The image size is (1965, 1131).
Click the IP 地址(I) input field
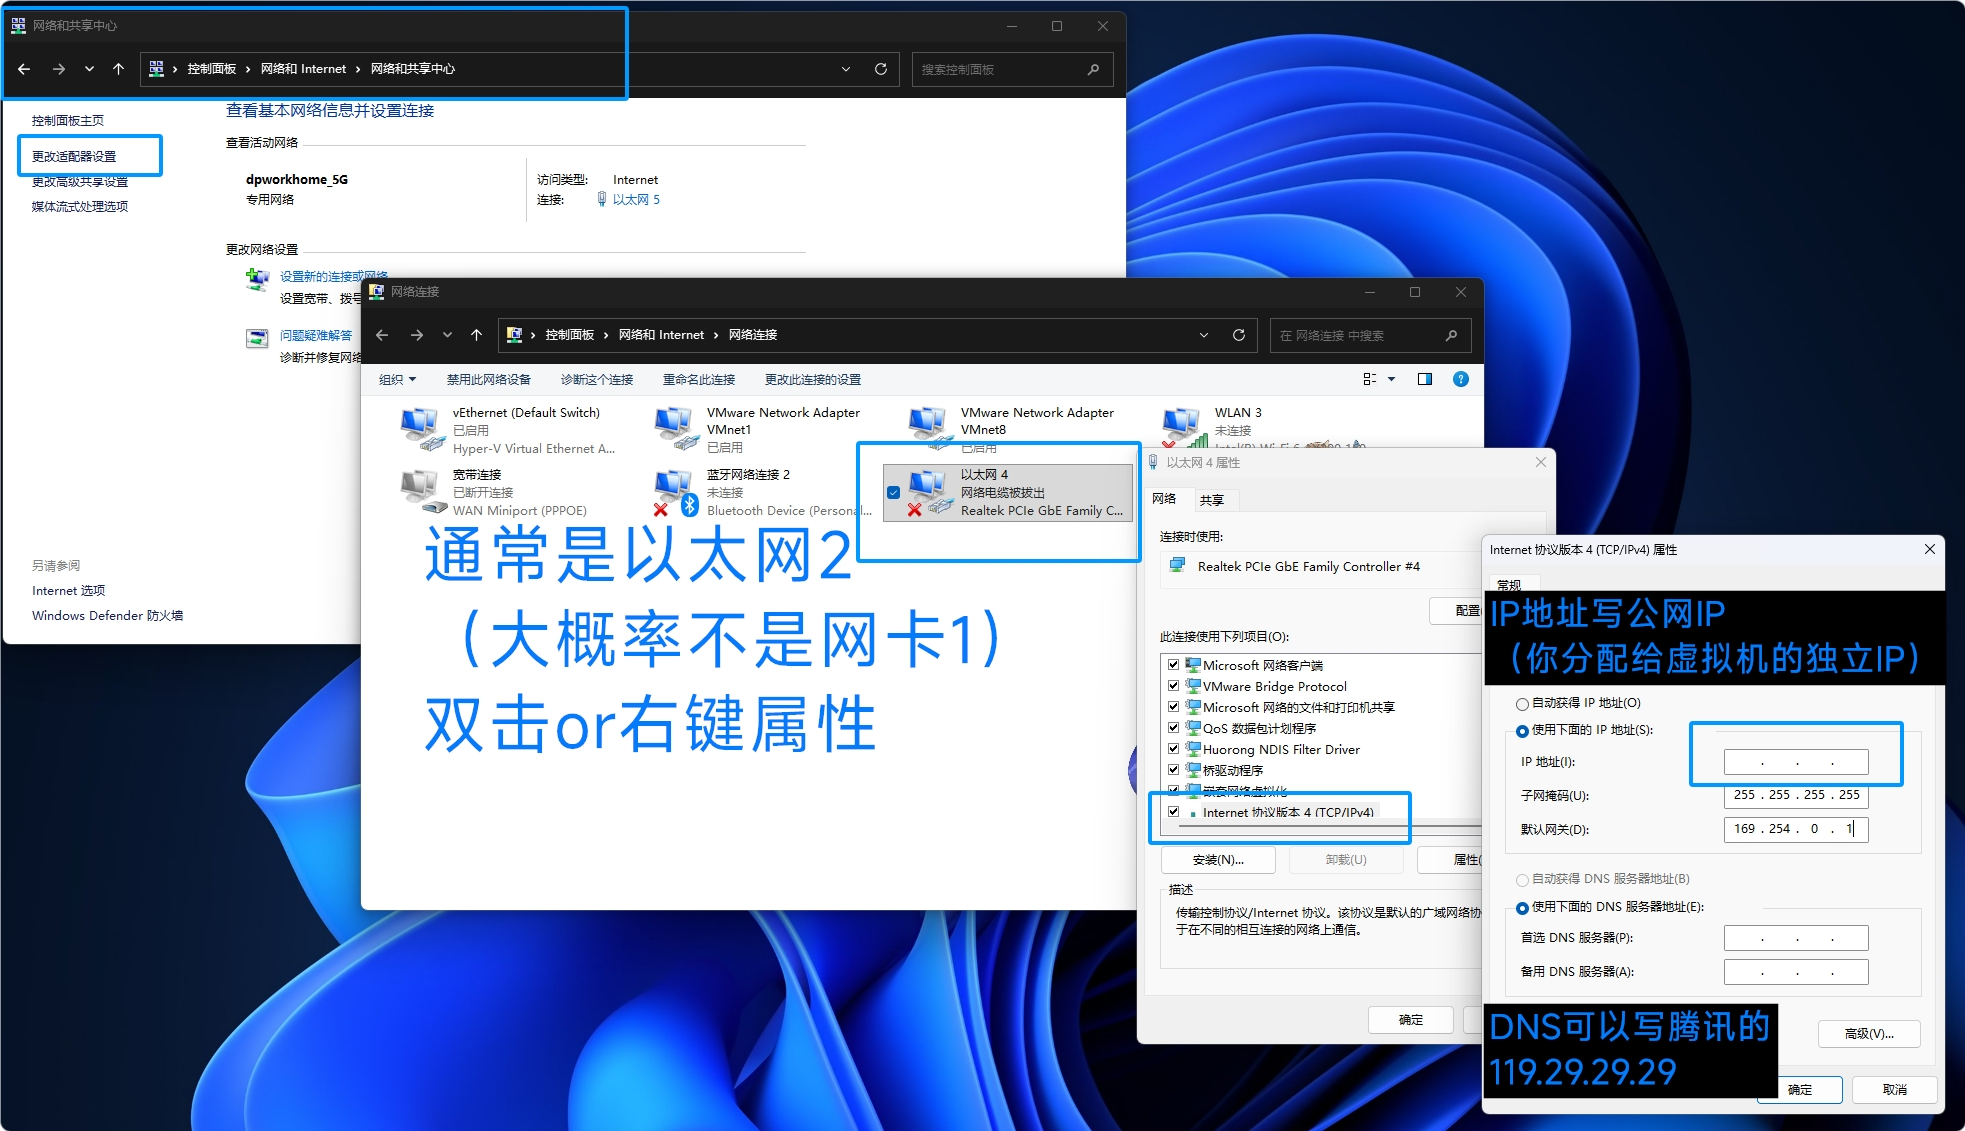[1796, 762]
